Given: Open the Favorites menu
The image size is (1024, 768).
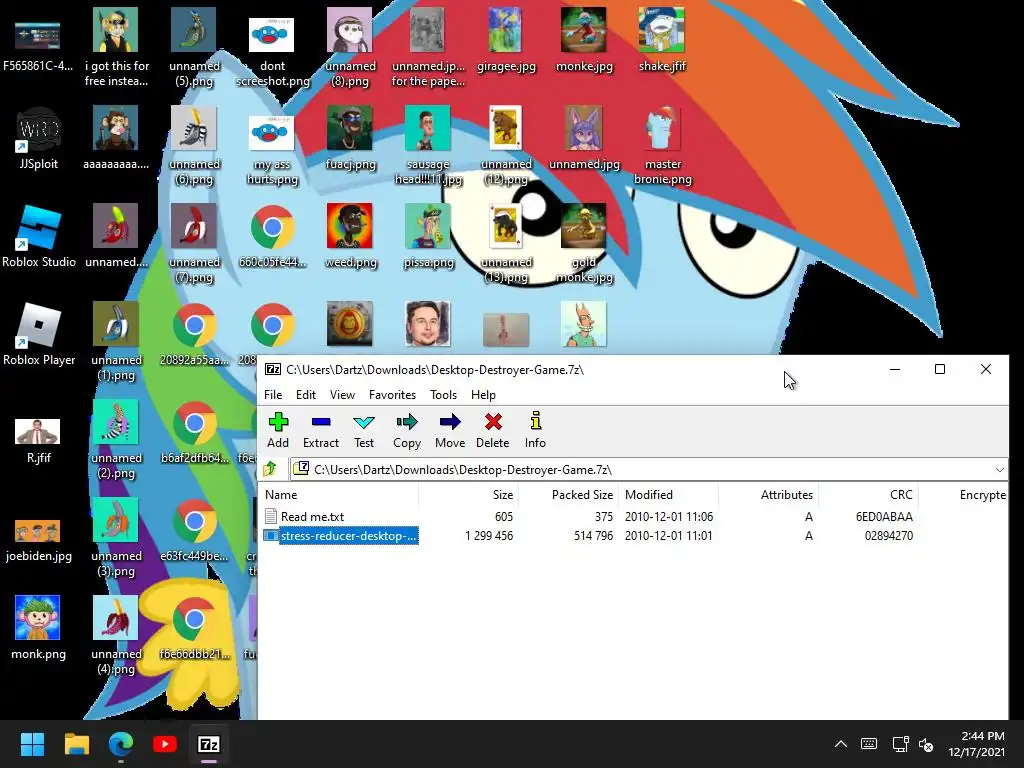Looking at the screenshot, I should coord(392,394).
